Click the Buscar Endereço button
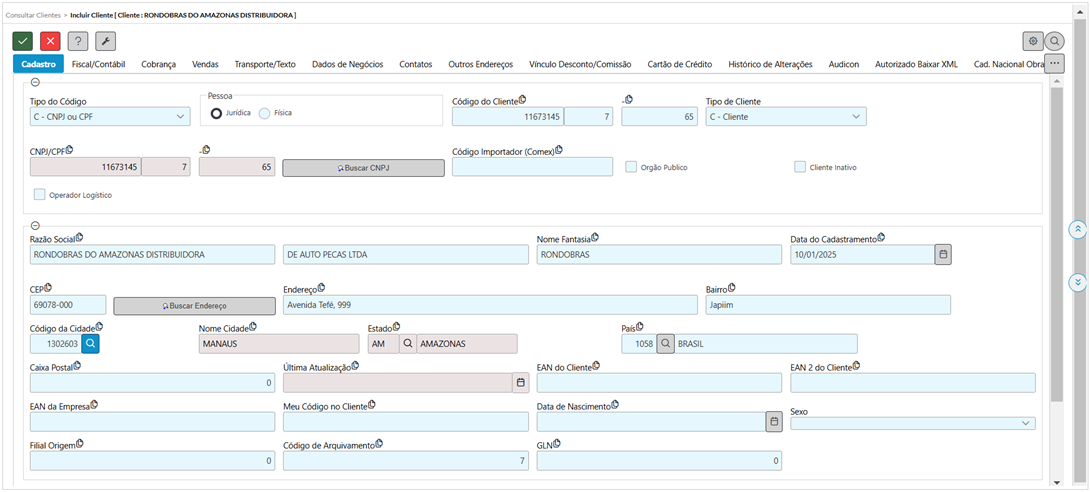Screen dimensions: 1090x492 pos(194,305)
